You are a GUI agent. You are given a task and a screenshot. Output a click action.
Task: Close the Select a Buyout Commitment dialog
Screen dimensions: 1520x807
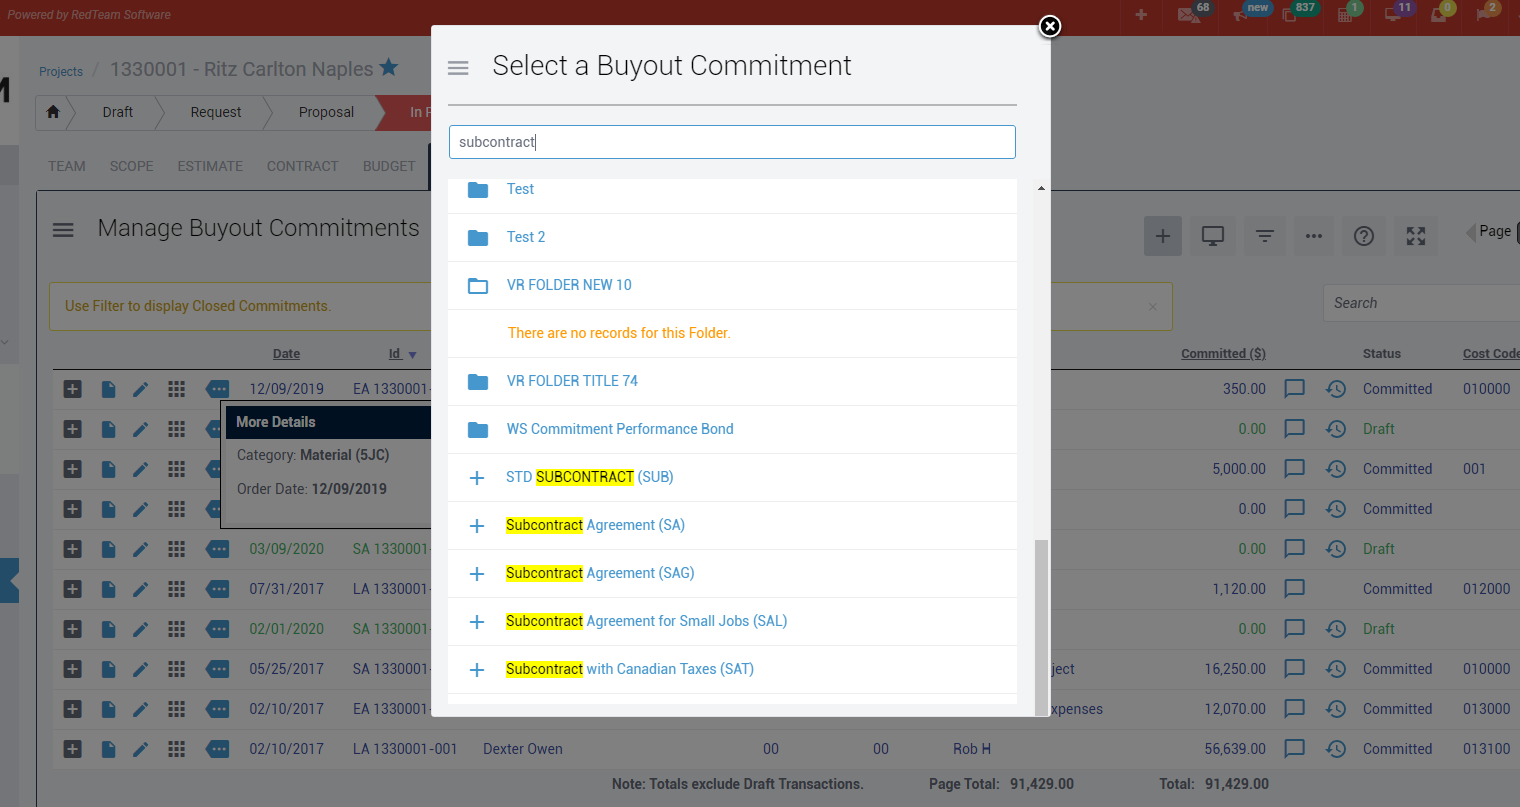1049,27
